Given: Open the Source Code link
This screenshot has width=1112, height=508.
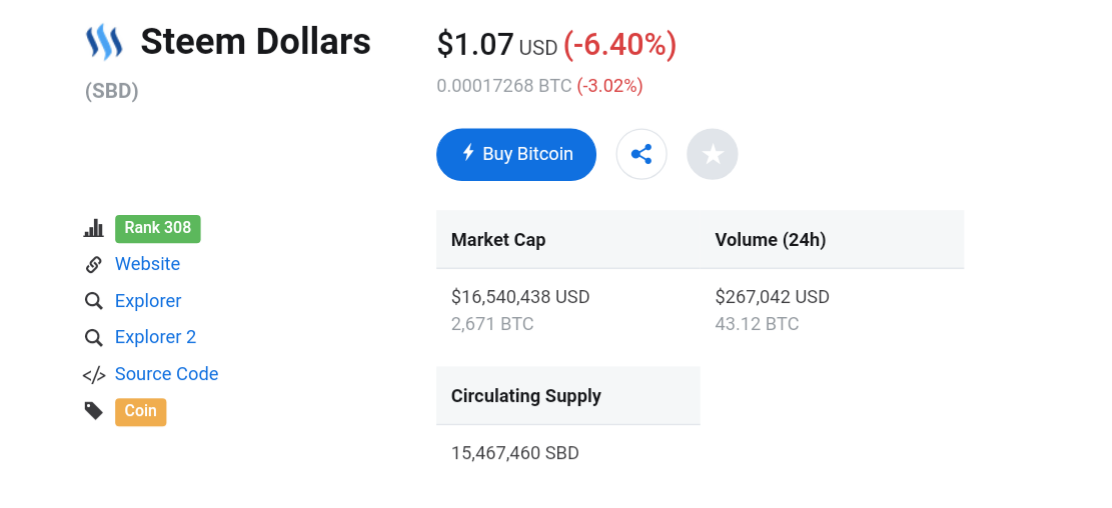Looking at the screenshot, I should 166,374.
